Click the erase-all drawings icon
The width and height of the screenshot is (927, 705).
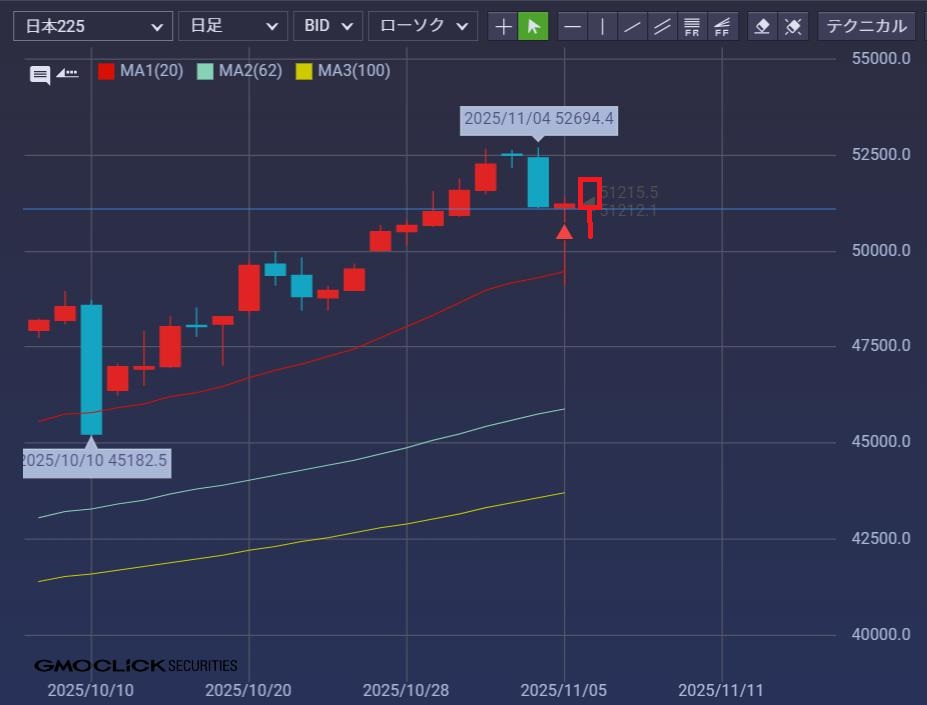click(793, 27)
